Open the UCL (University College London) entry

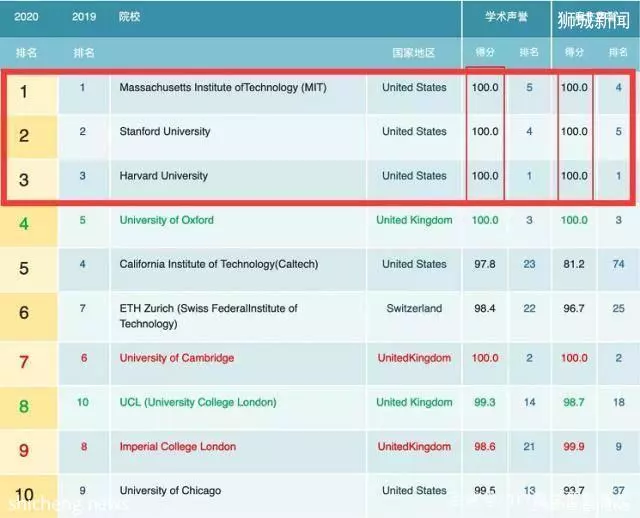click(x=198, y=402)
